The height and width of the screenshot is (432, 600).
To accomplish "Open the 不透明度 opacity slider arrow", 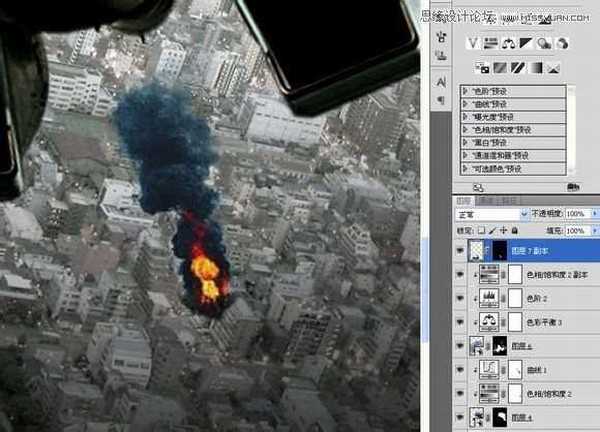I will point(595,214).
